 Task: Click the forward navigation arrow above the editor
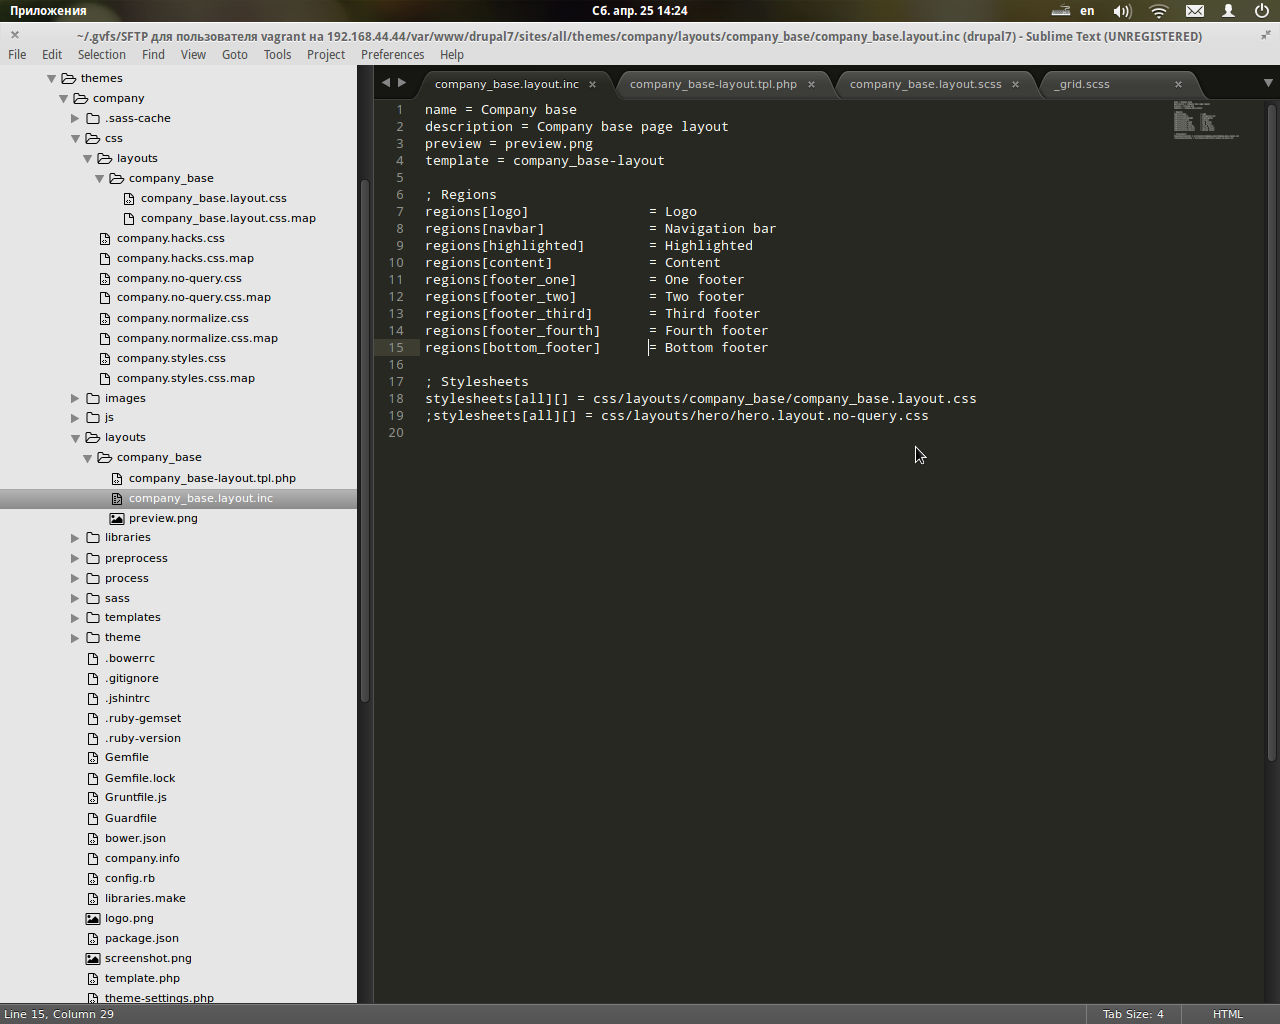point(397,83)
